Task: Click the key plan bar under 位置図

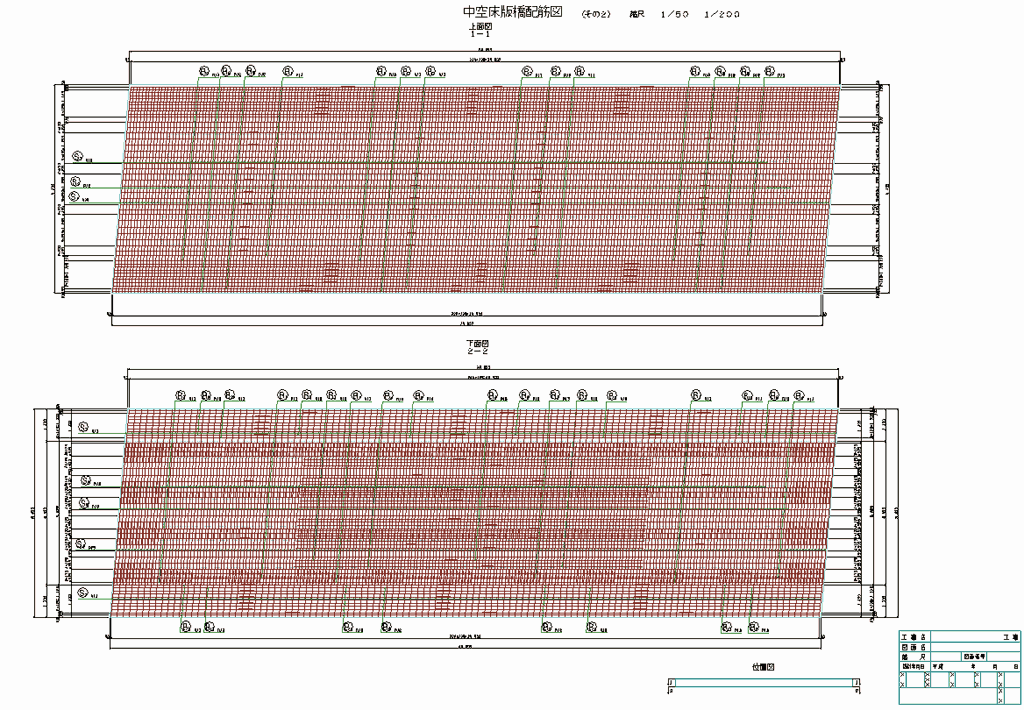Action: click(764, 684)
